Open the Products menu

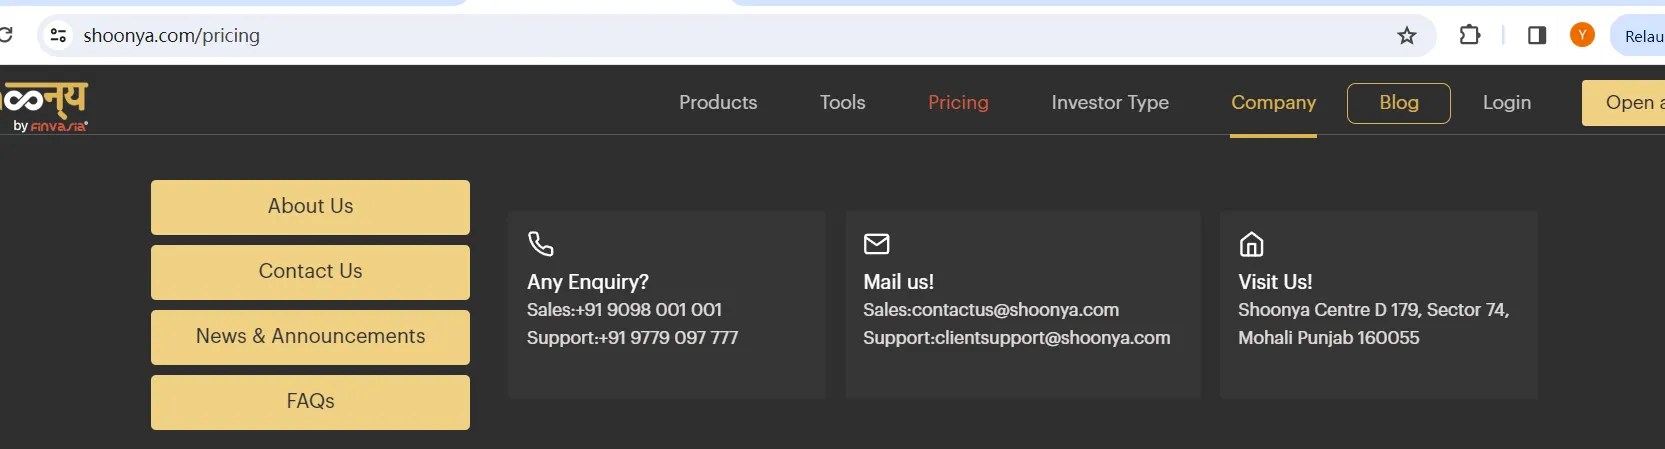point(718,102)
